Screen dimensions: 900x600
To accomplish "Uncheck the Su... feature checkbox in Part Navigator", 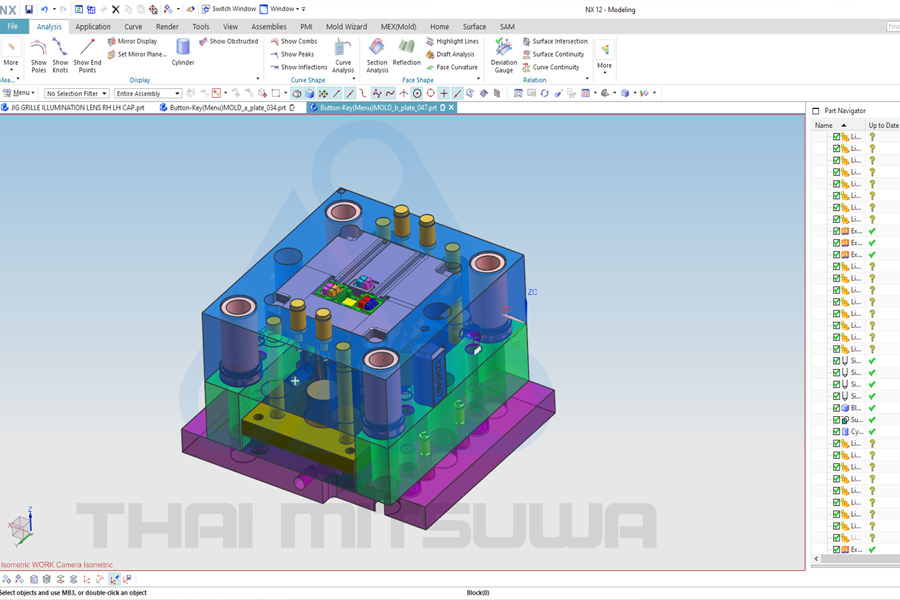I will click(836, 420).
